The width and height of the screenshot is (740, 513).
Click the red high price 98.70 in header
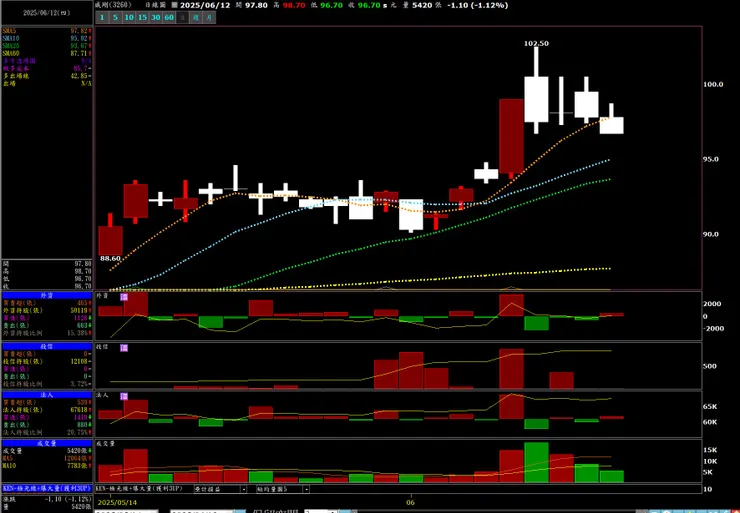coord(294,5)
